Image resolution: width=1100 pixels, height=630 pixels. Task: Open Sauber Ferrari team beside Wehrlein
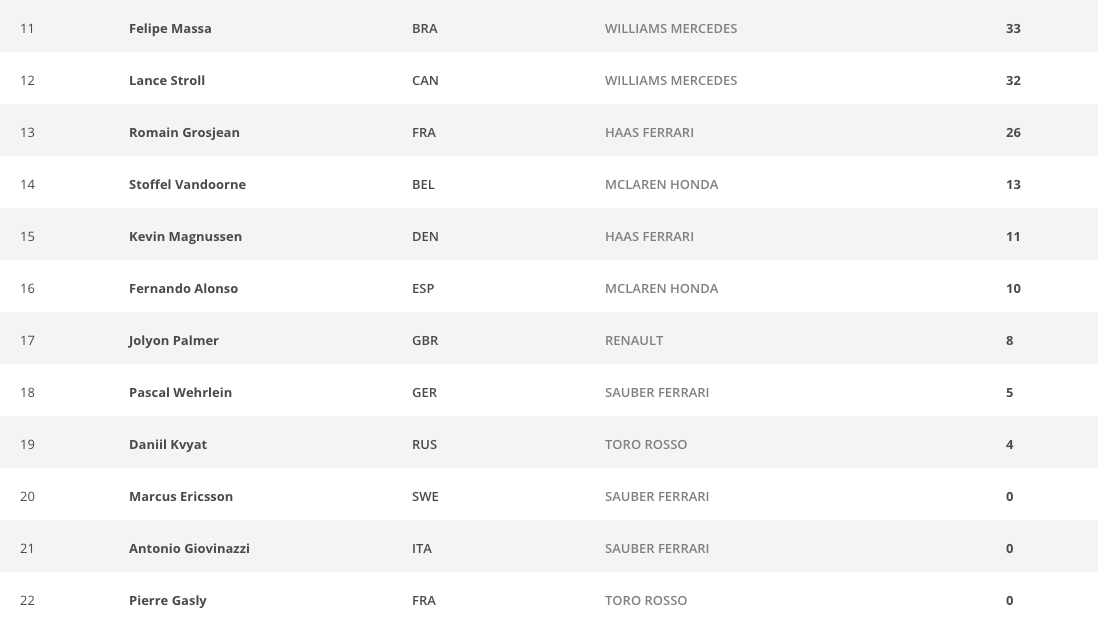pos(657,392)
